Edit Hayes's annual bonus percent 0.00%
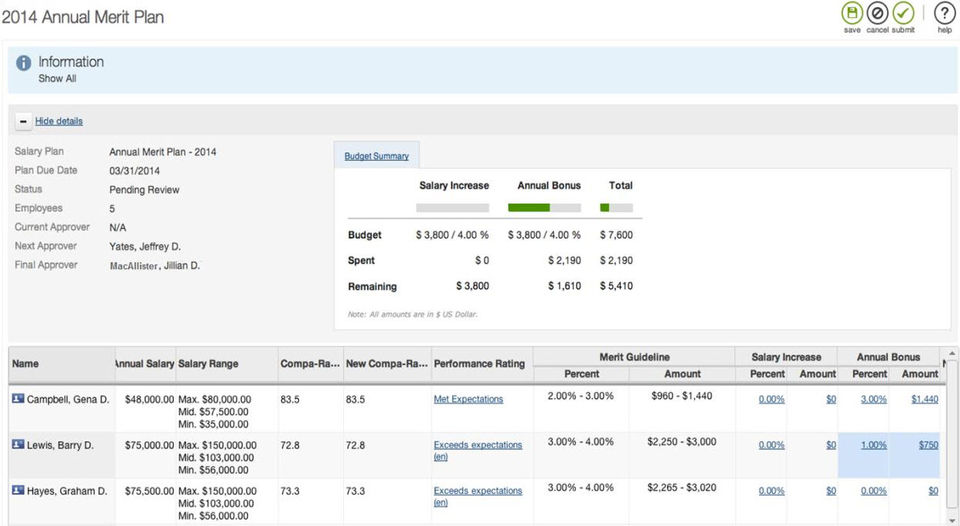 pos(874,491)
